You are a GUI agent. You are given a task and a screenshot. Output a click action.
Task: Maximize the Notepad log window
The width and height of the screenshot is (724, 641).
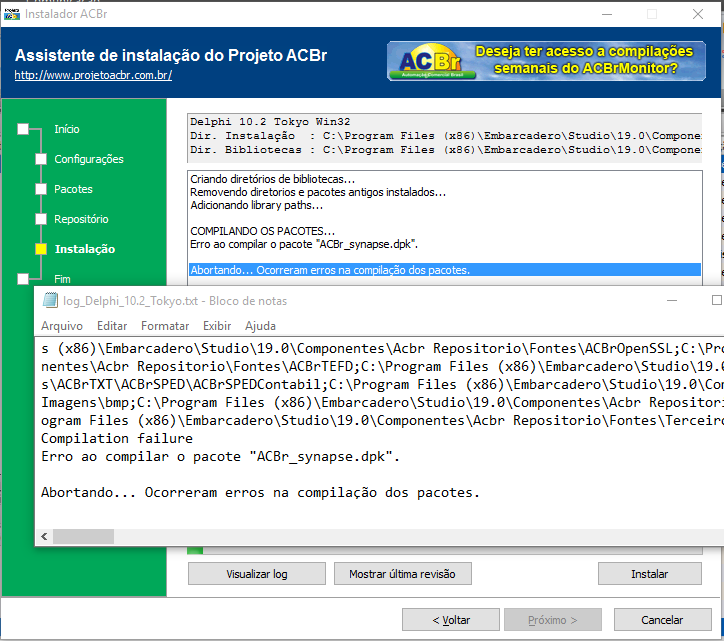tap(716, 300)
